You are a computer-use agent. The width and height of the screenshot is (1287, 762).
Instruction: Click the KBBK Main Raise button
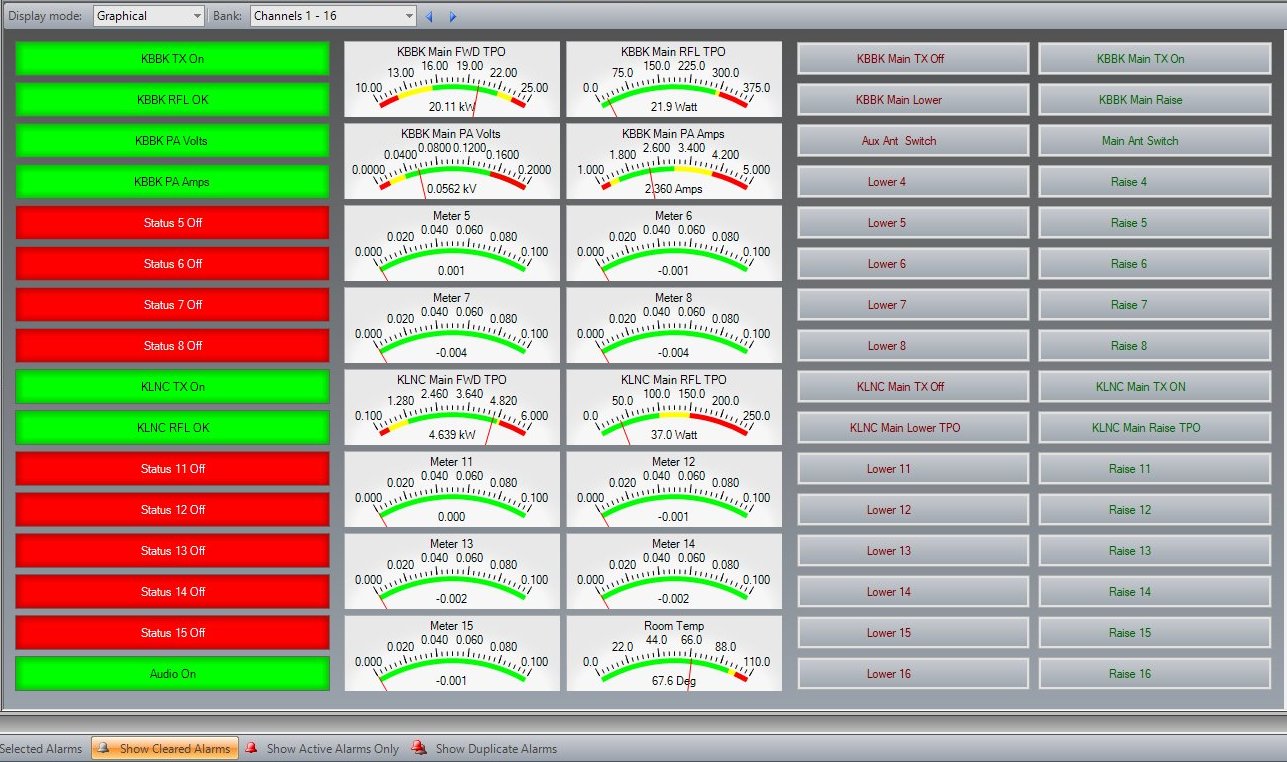(x=1154, y=100)
